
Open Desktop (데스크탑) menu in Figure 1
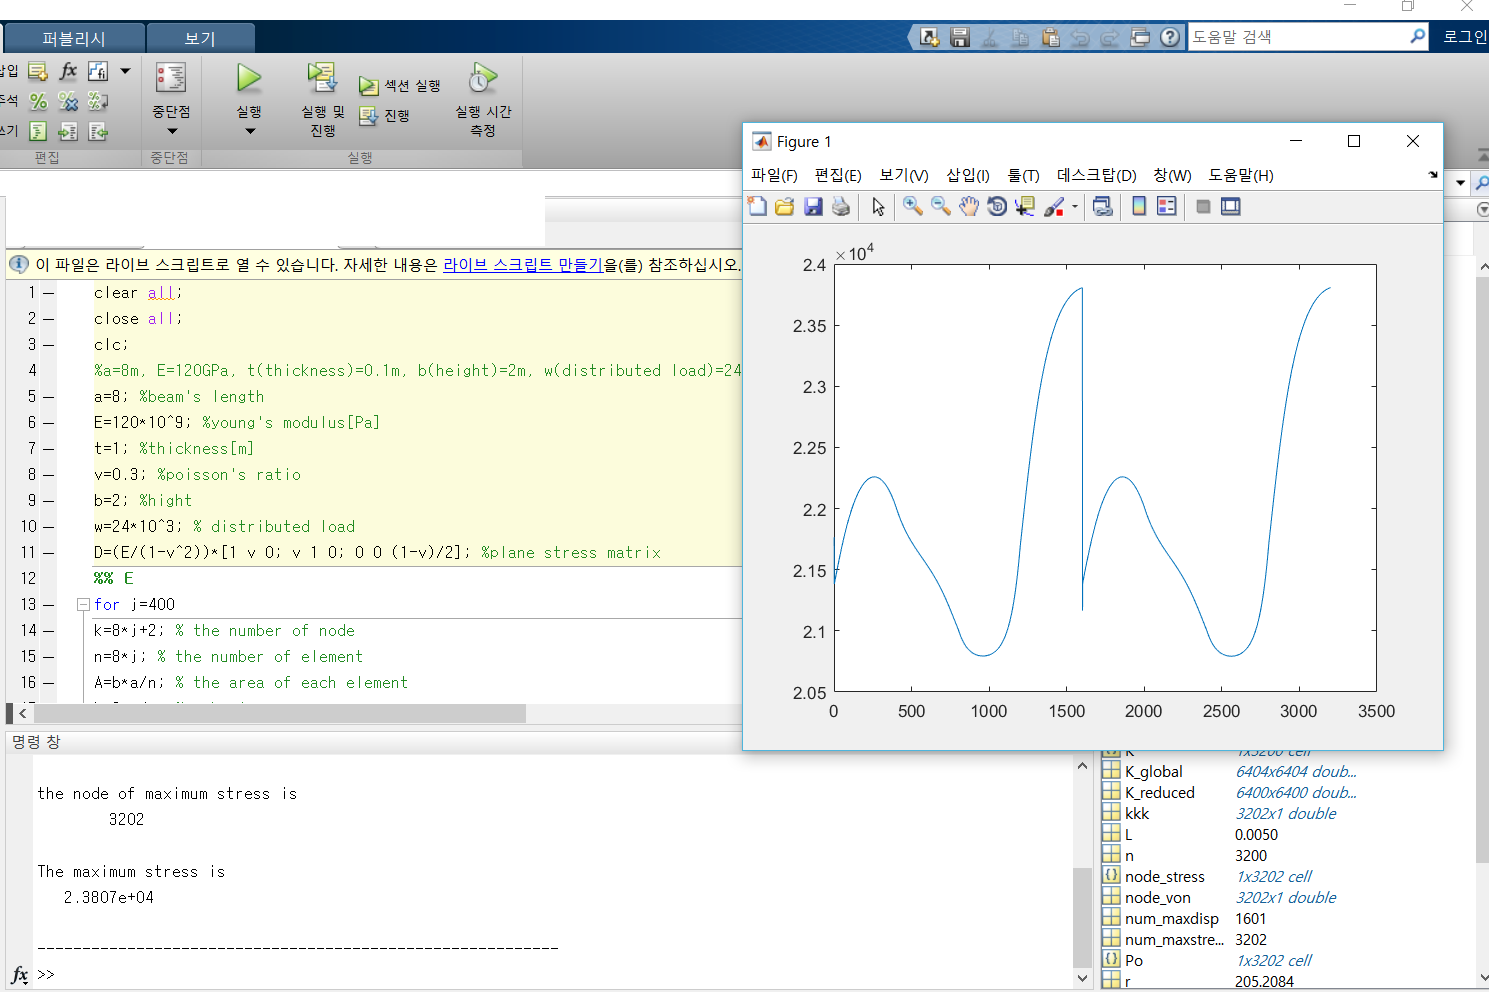point(1096,175)
